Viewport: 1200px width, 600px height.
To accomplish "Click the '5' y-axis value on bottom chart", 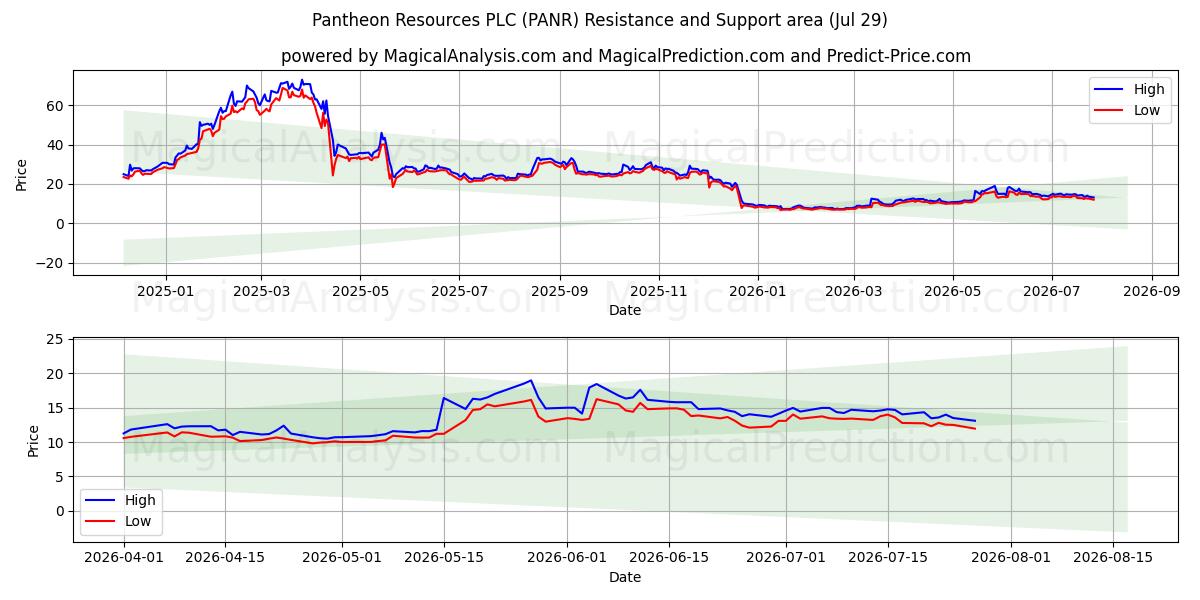I will (61, 477).
